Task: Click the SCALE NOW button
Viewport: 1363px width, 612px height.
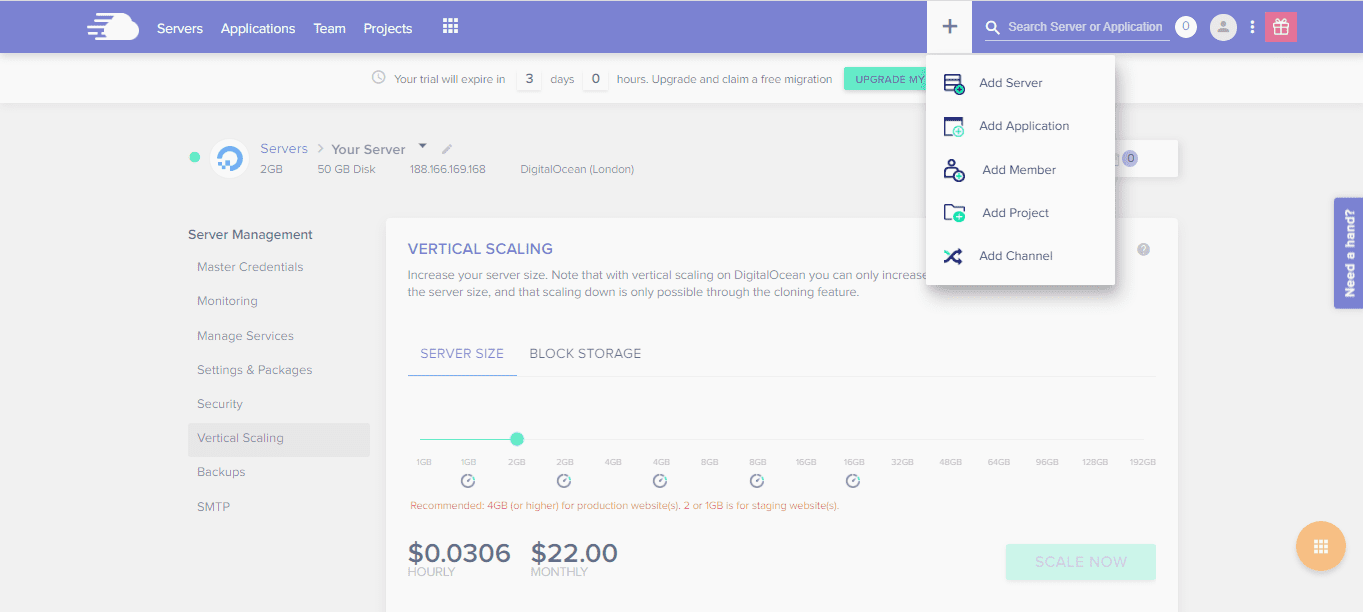Action: pos(1080,561)
